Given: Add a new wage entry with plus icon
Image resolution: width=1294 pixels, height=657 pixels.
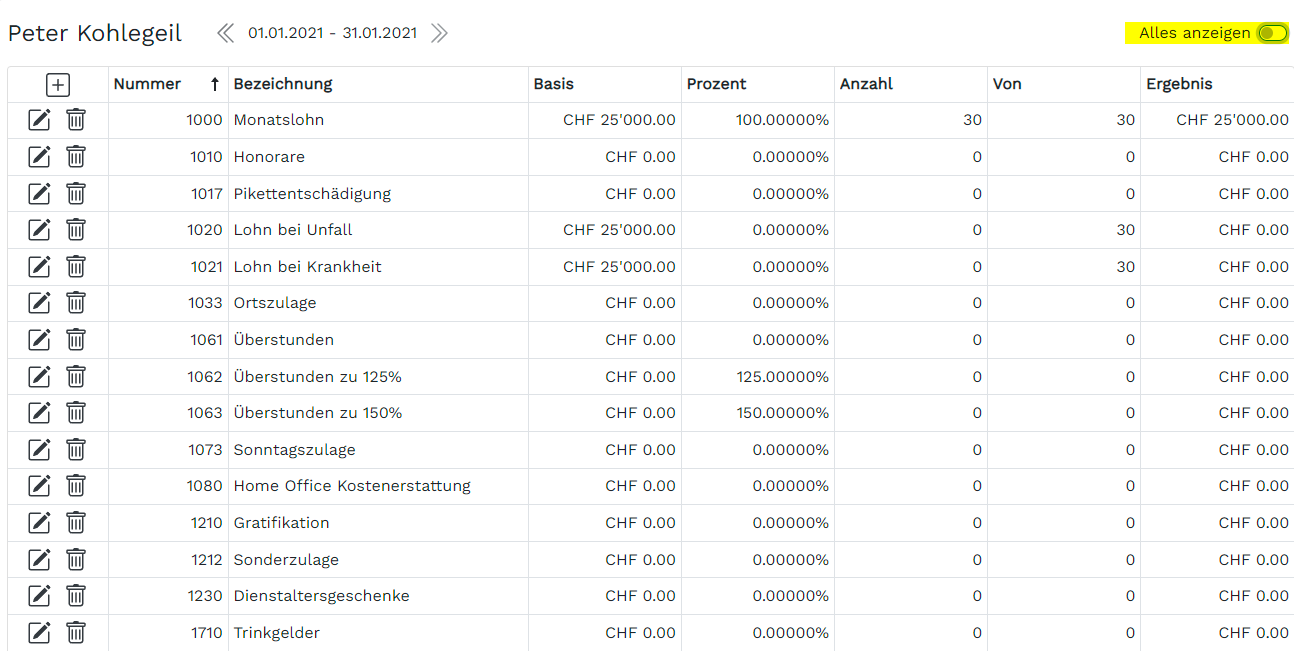Looking at the screenshot, I should click(58, 85).
